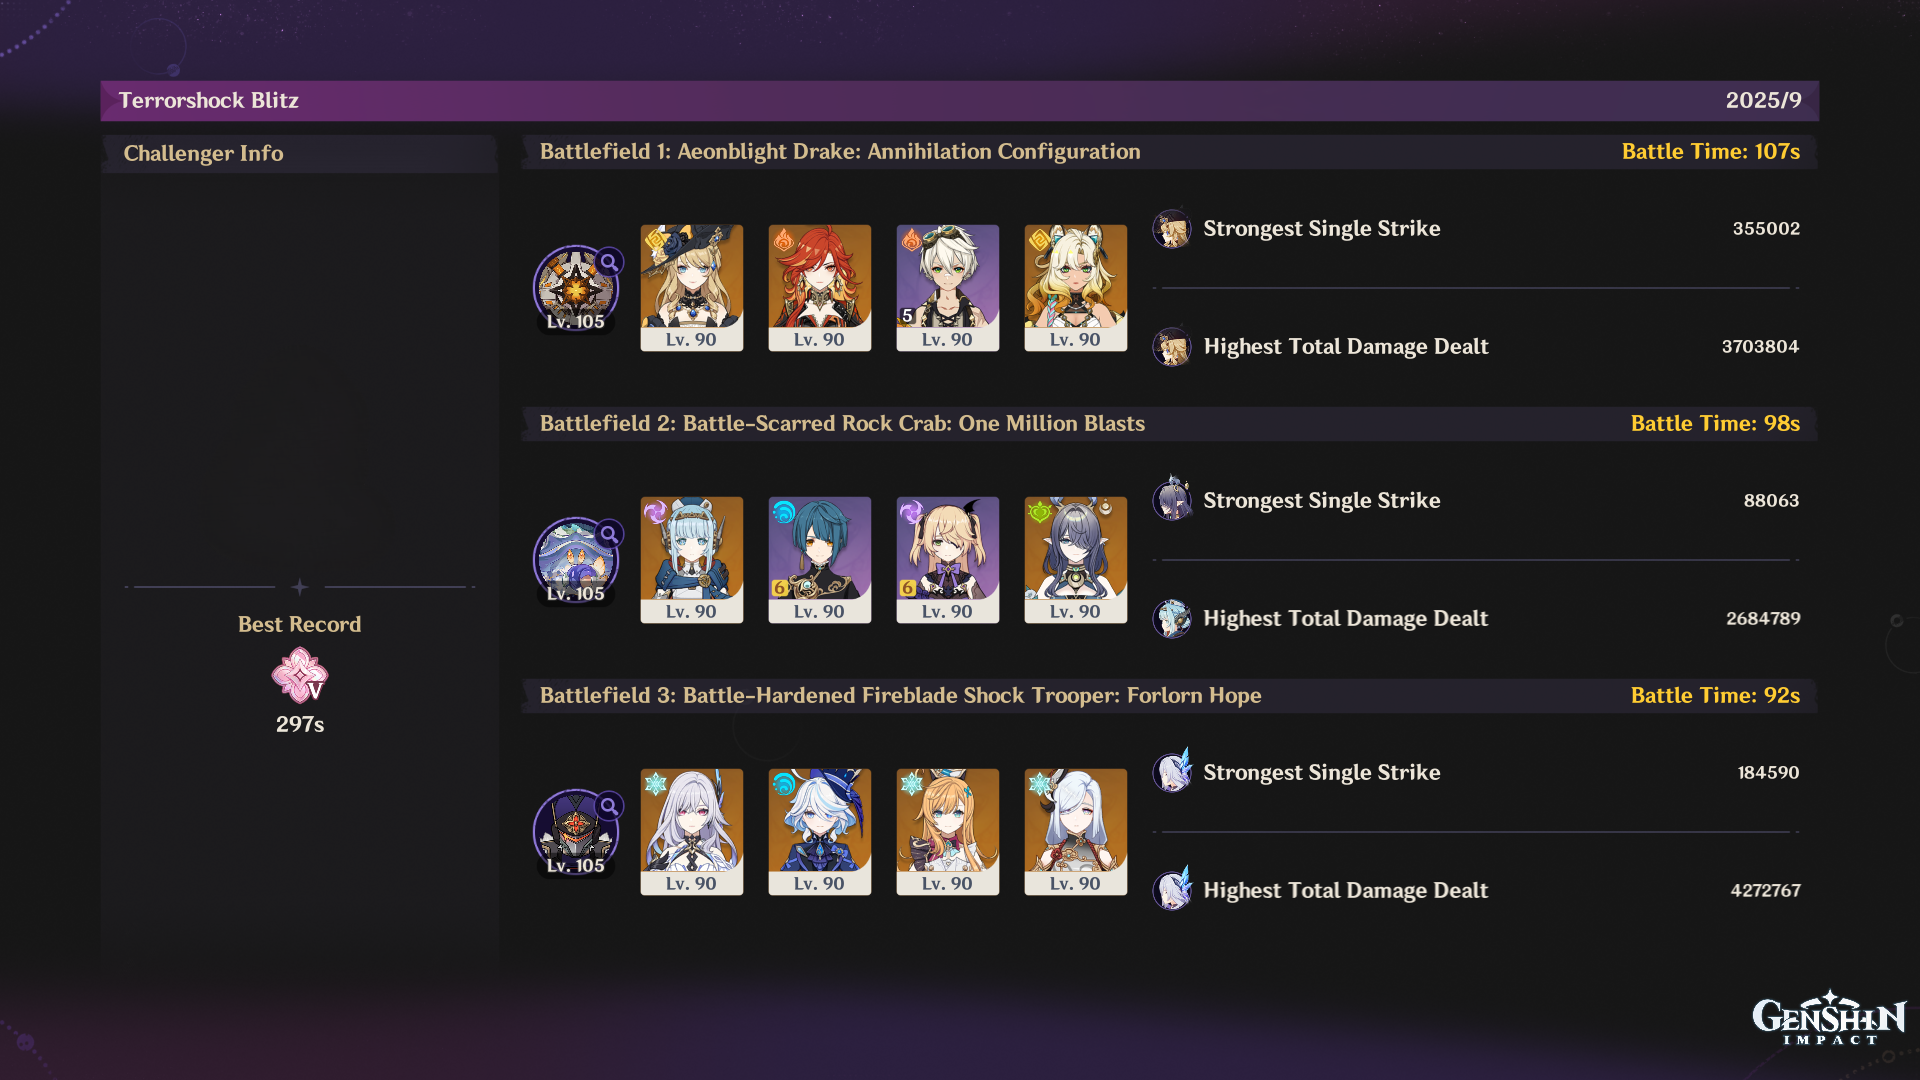1920x1080 pixels.
Task: Click Battlefield 3 Strongest Single Strike character icon
Action: (x=1172, y=771)
